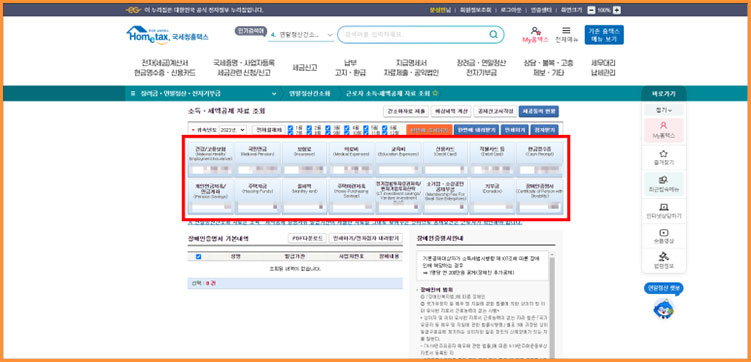Click the 한번에 내려받기 button
Image resolution: width=751 pixels, height=362 pixels.
[x=476, y=130]
